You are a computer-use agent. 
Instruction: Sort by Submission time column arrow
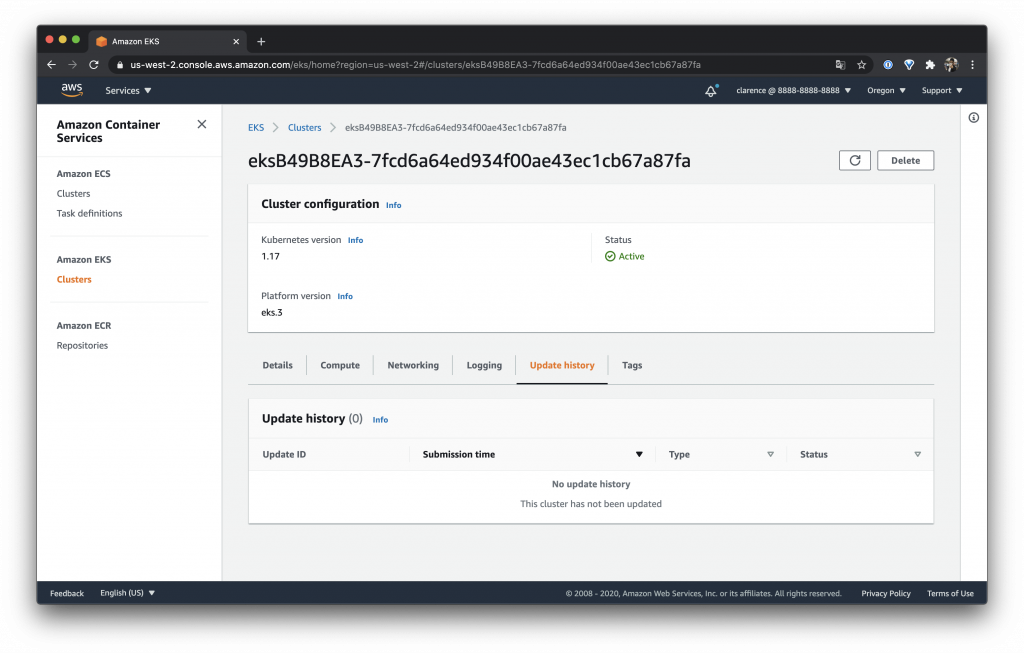click(x=639, y=454)
